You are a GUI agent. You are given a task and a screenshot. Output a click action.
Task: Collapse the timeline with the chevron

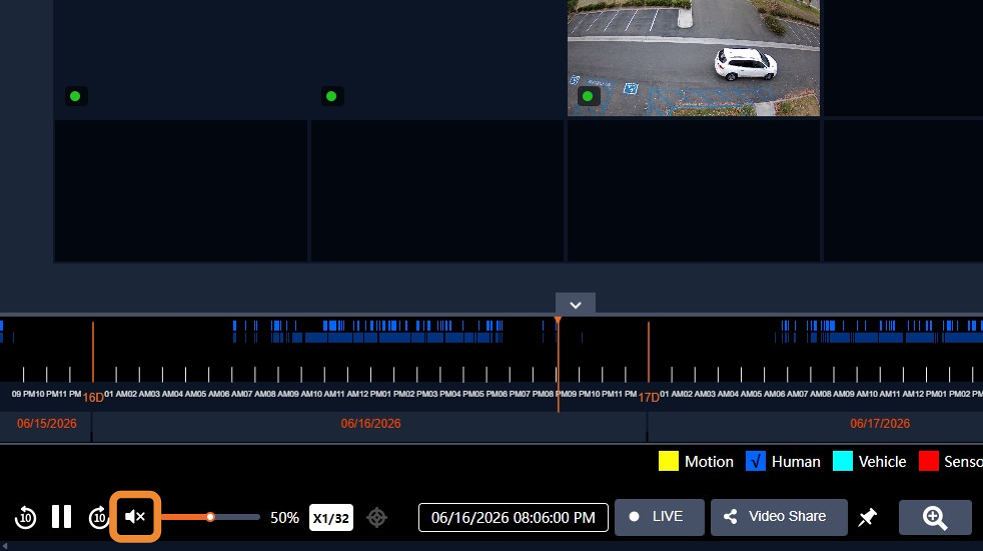pyautogui.click(x=576, y=305)
